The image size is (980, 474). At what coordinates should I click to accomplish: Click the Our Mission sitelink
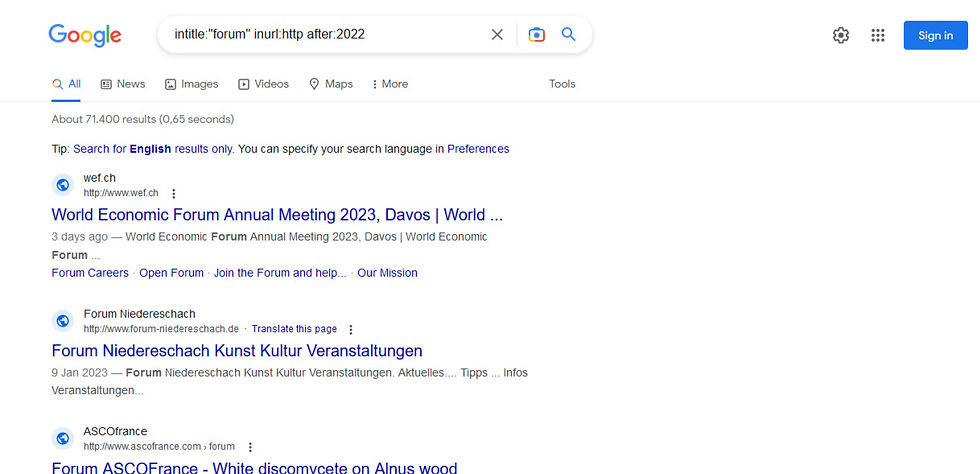pos(388,273)
